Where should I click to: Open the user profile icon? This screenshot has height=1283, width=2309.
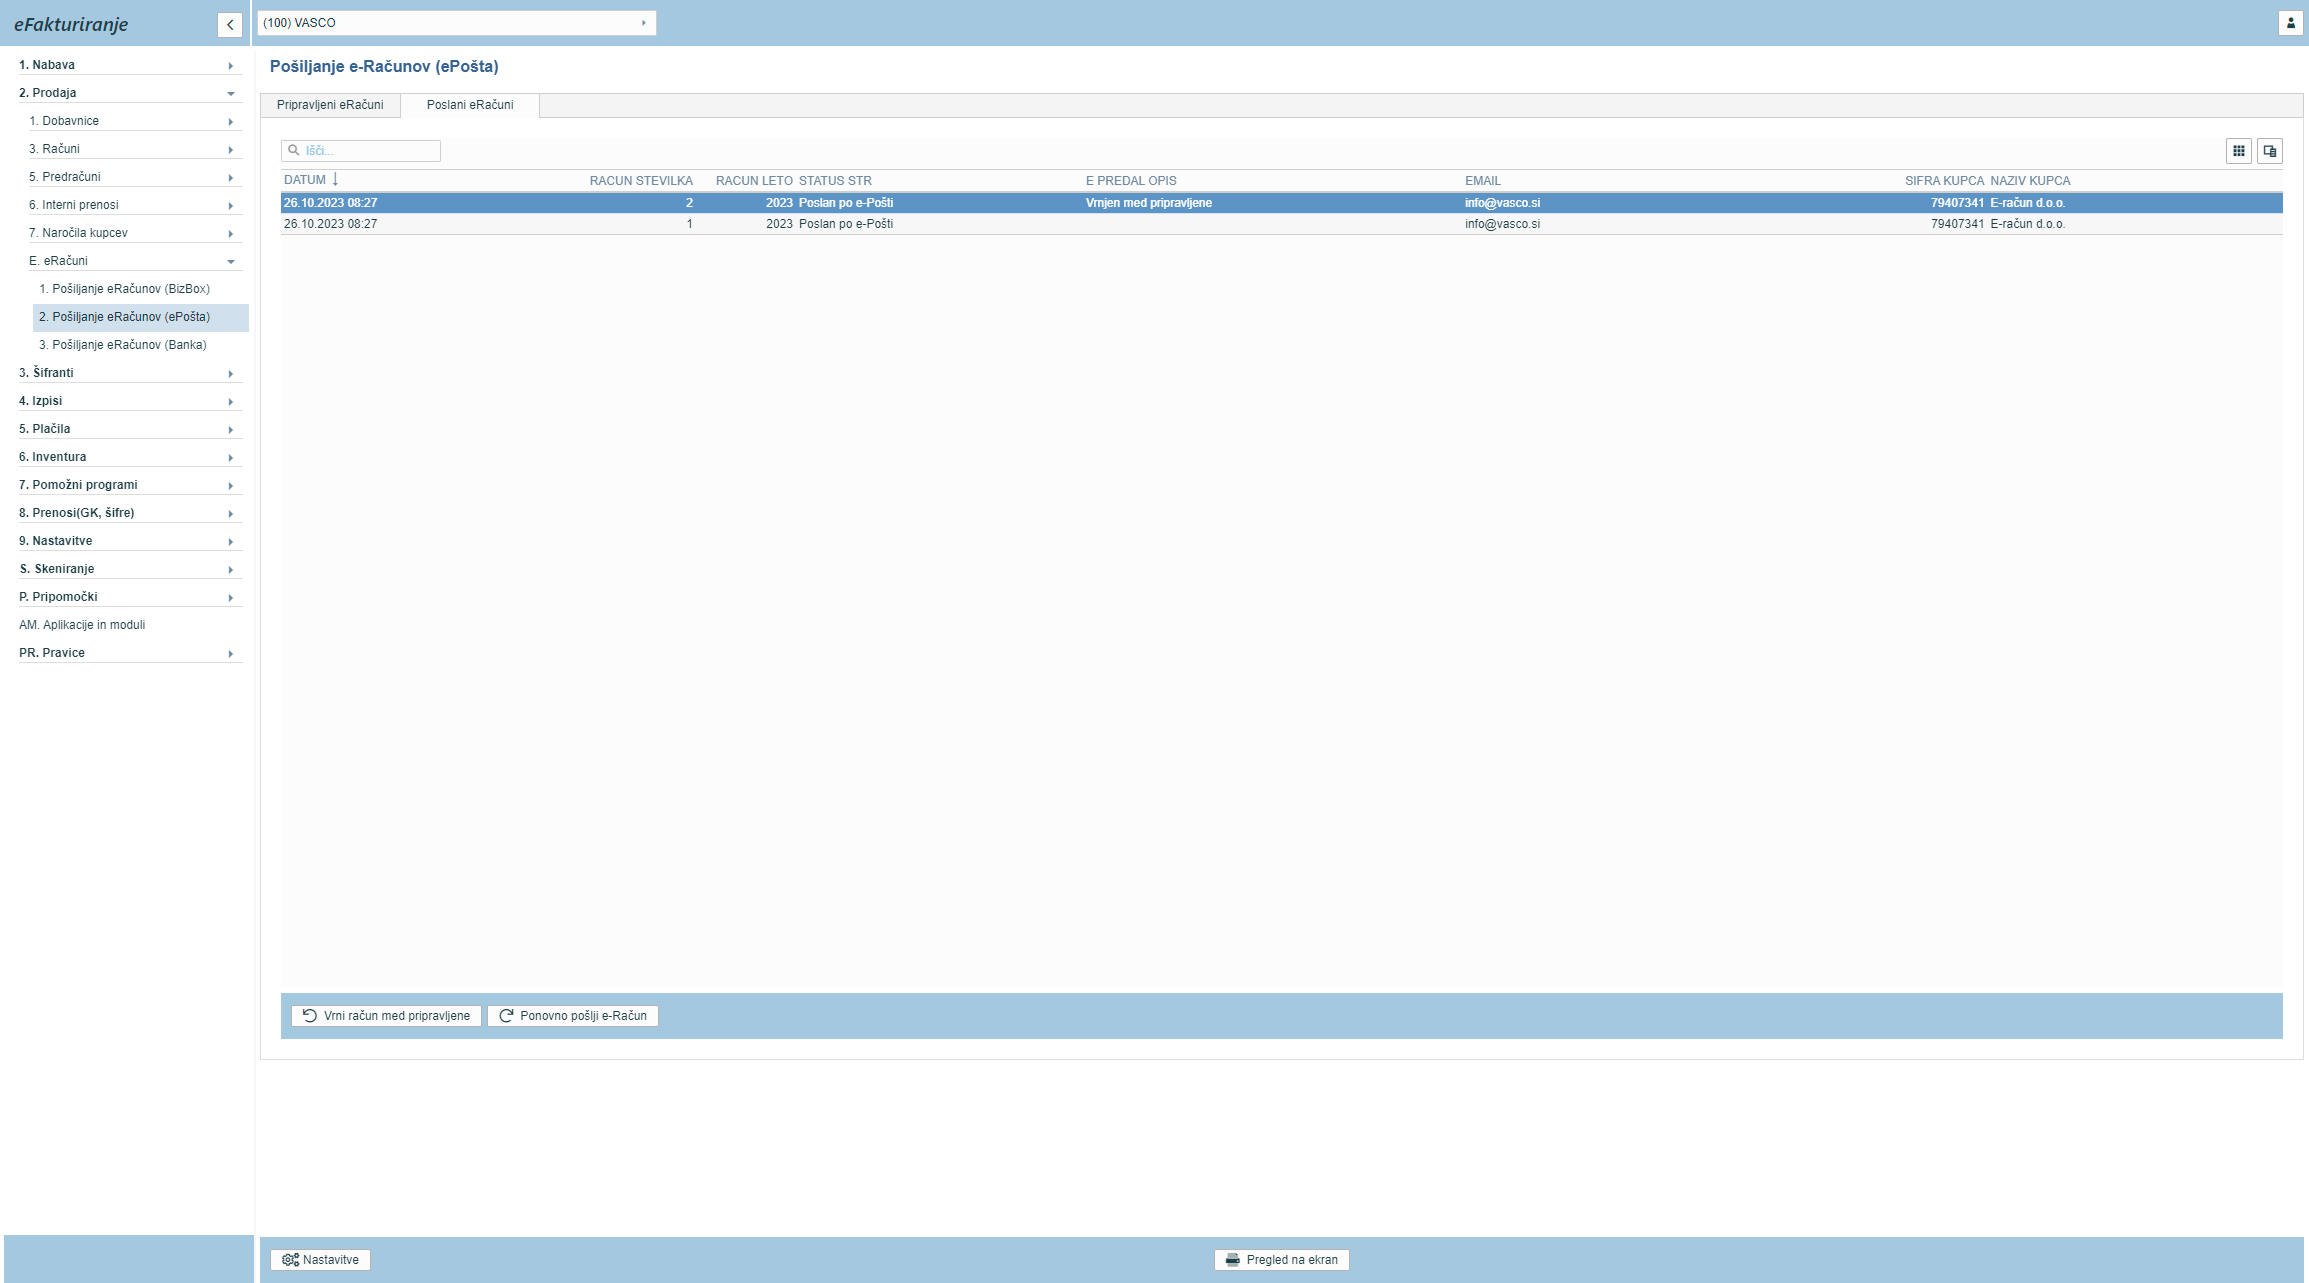[2291, 23]
